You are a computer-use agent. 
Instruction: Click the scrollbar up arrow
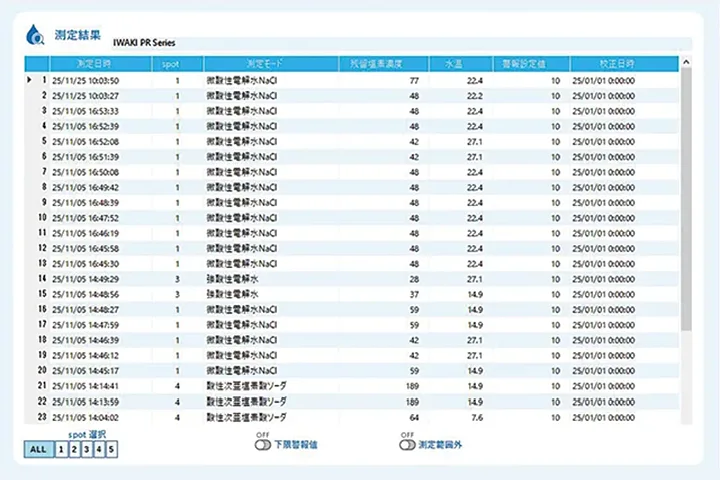(686, 63)
